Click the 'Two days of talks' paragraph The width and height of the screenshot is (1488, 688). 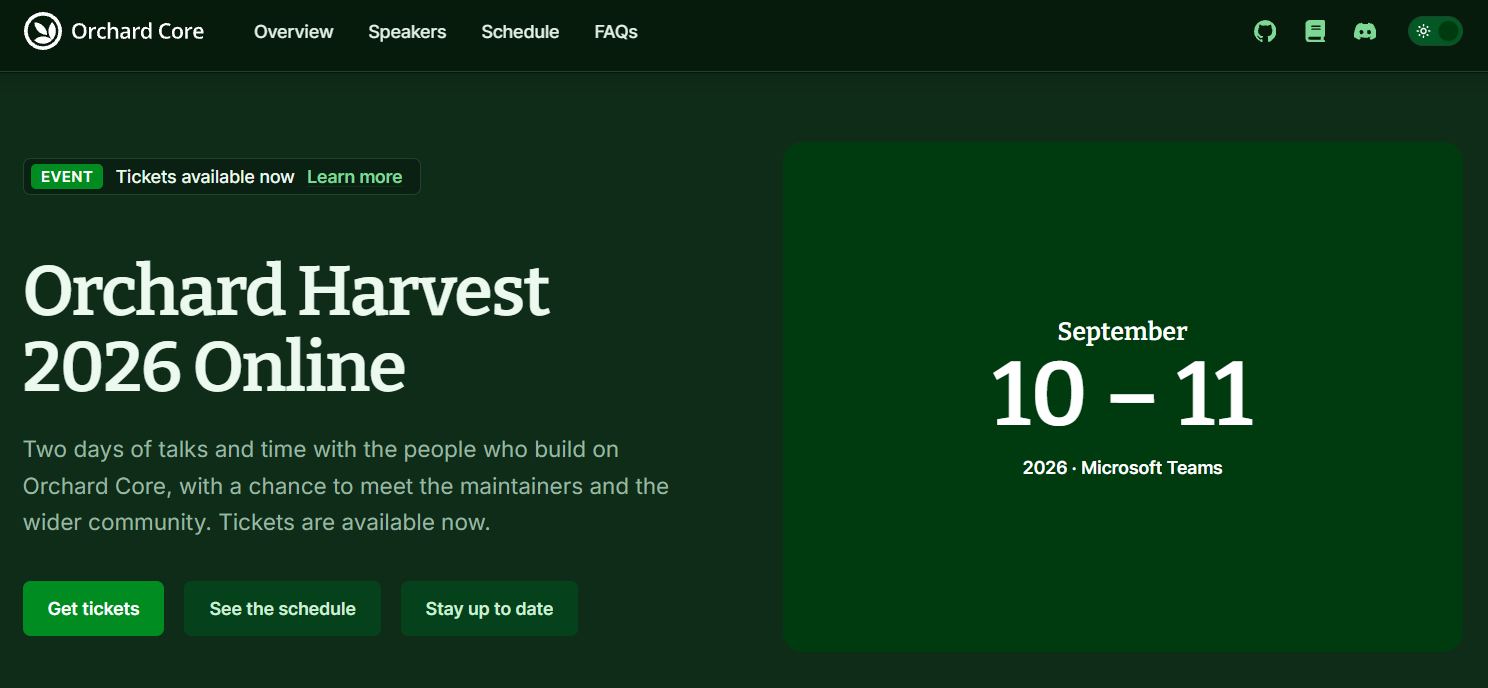coord(346,486)
